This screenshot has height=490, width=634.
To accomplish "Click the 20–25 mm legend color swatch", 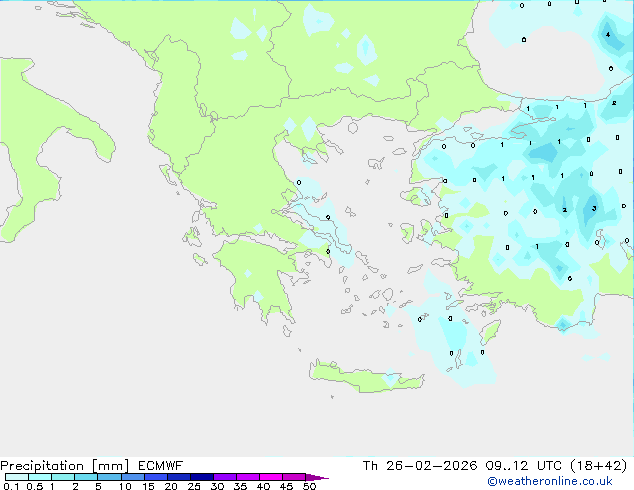I will pyautogui.click(x=179, y=477).
